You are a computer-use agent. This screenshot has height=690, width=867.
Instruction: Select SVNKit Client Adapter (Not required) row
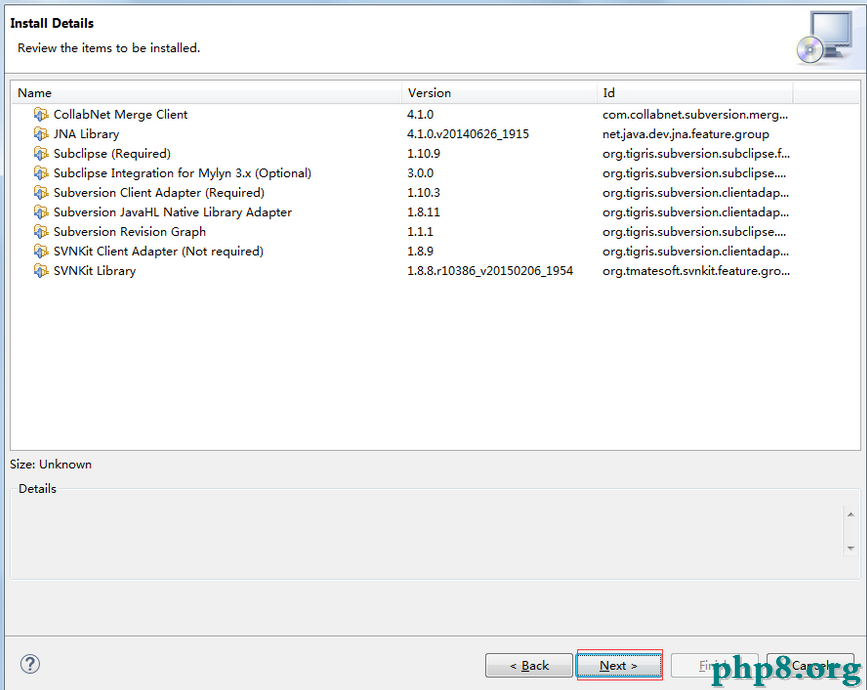click(435, 252)
